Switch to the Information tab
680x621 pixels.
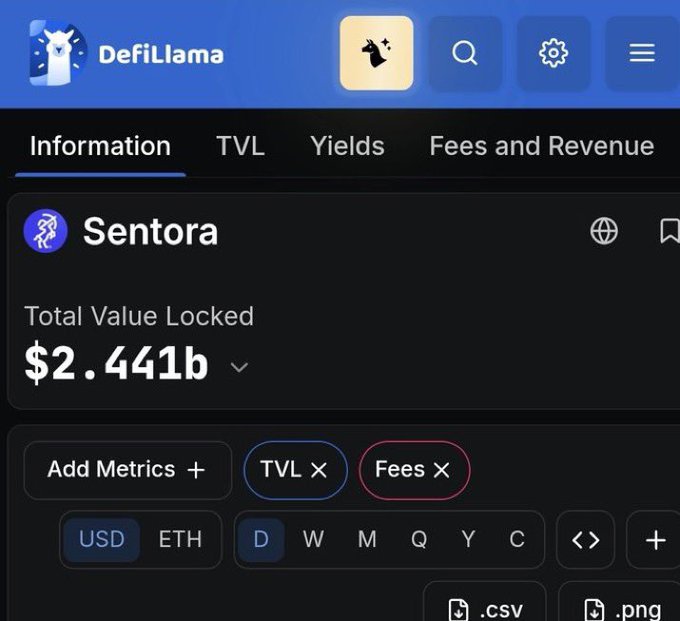click(x=100, y=146)
